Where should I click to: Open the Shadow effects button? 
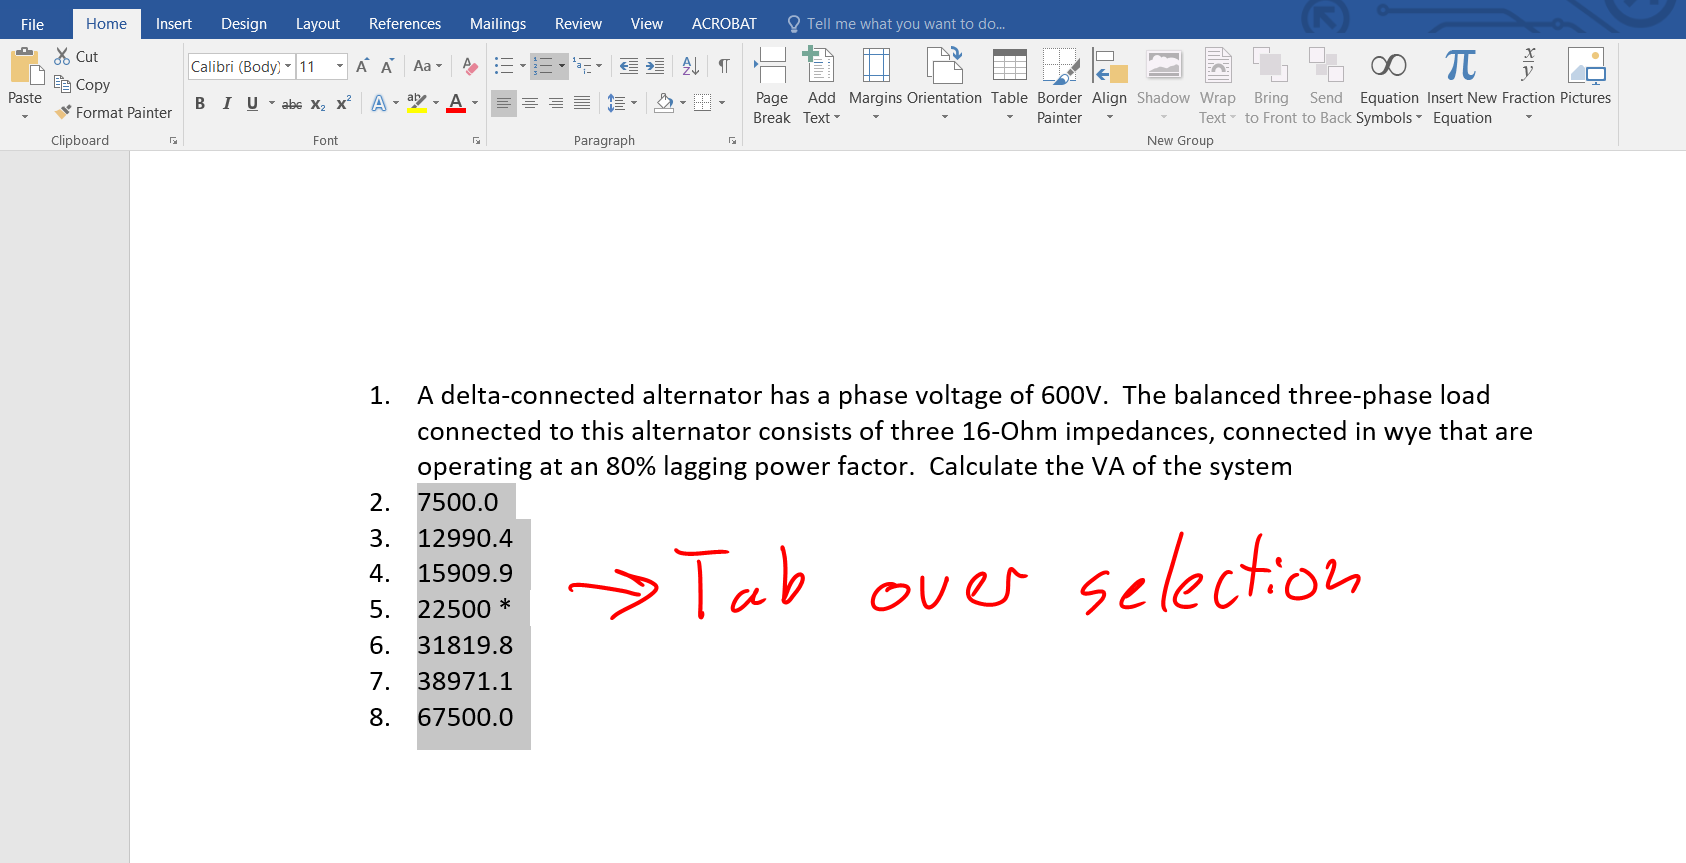click(x=1163, y=86)
